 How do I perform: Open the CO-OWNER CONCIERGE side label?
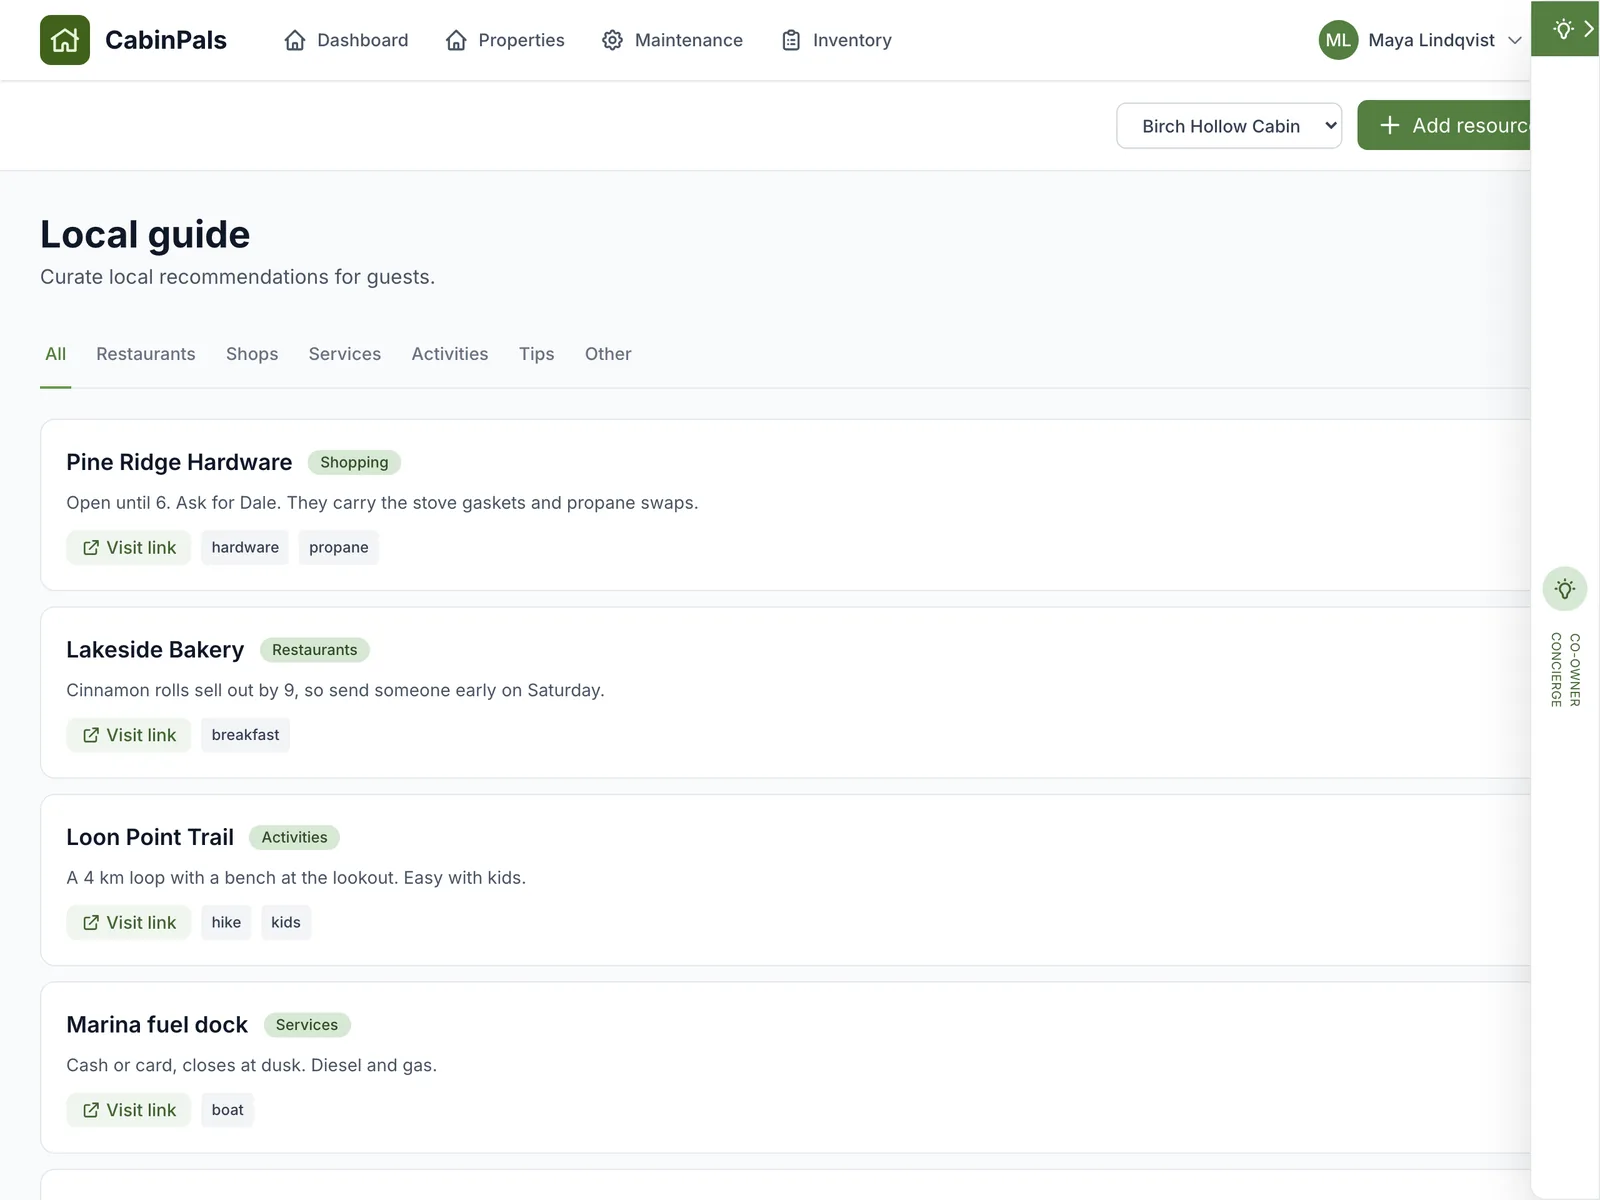pyautogui.click(x=1565, y=670)
